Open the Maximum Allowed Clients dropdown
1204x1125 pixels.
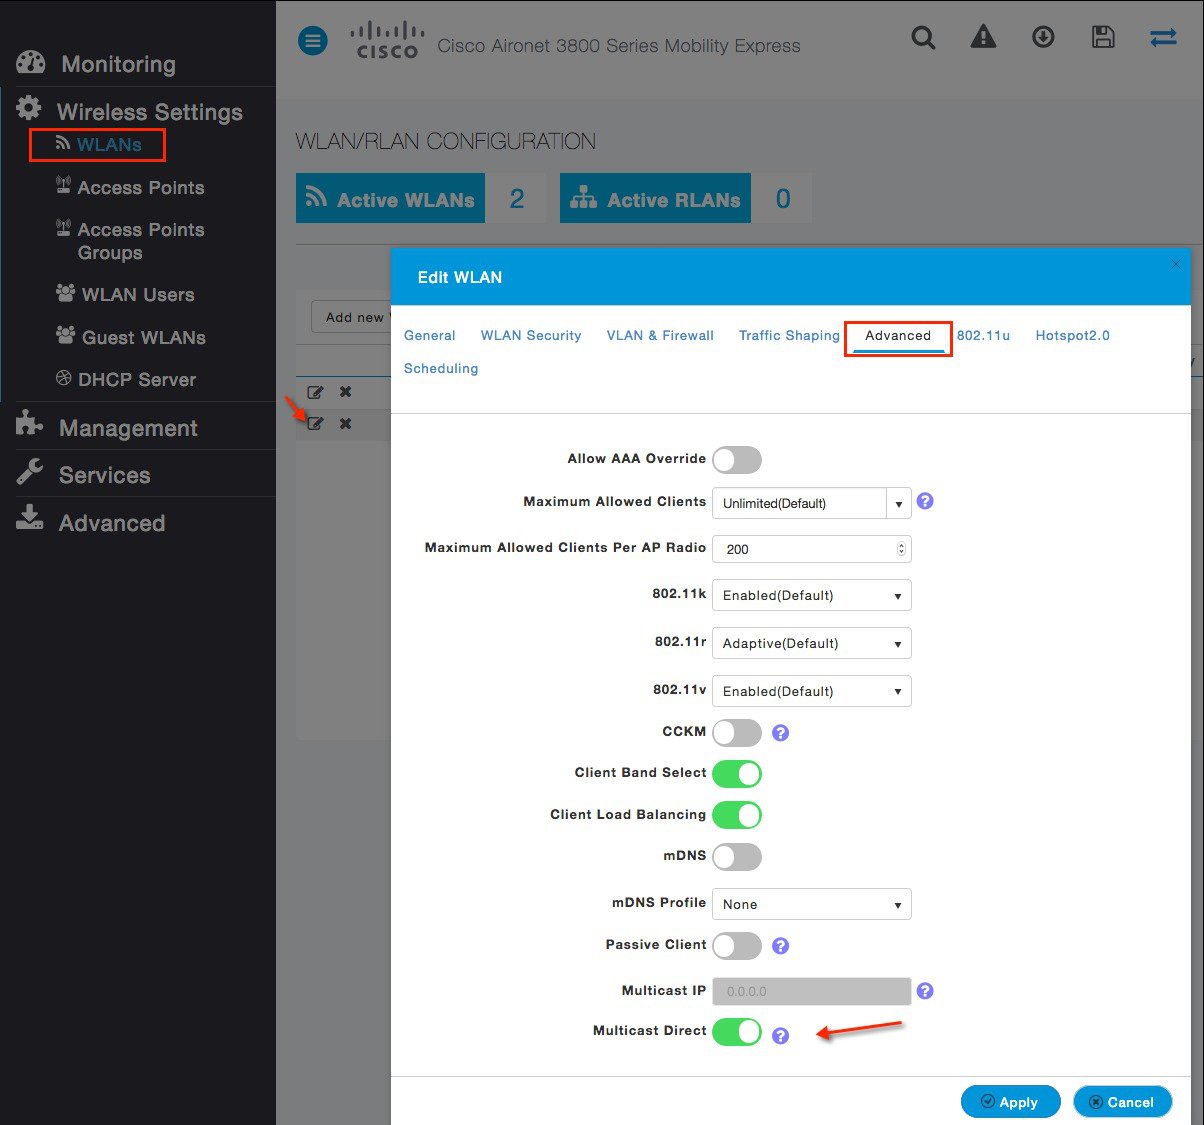pyautogui.click(x=811, y=503)
